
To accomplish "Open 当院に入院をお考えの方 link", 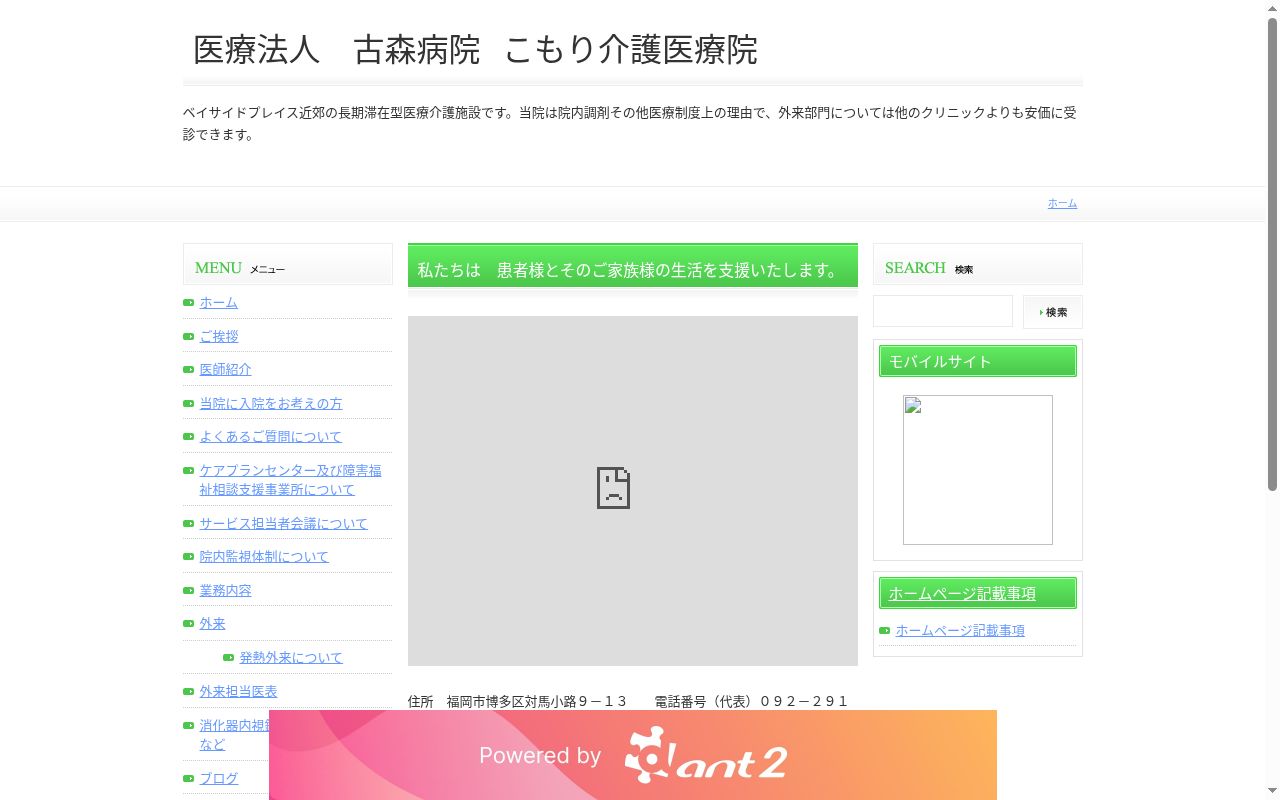I will (x=270, y=404).
